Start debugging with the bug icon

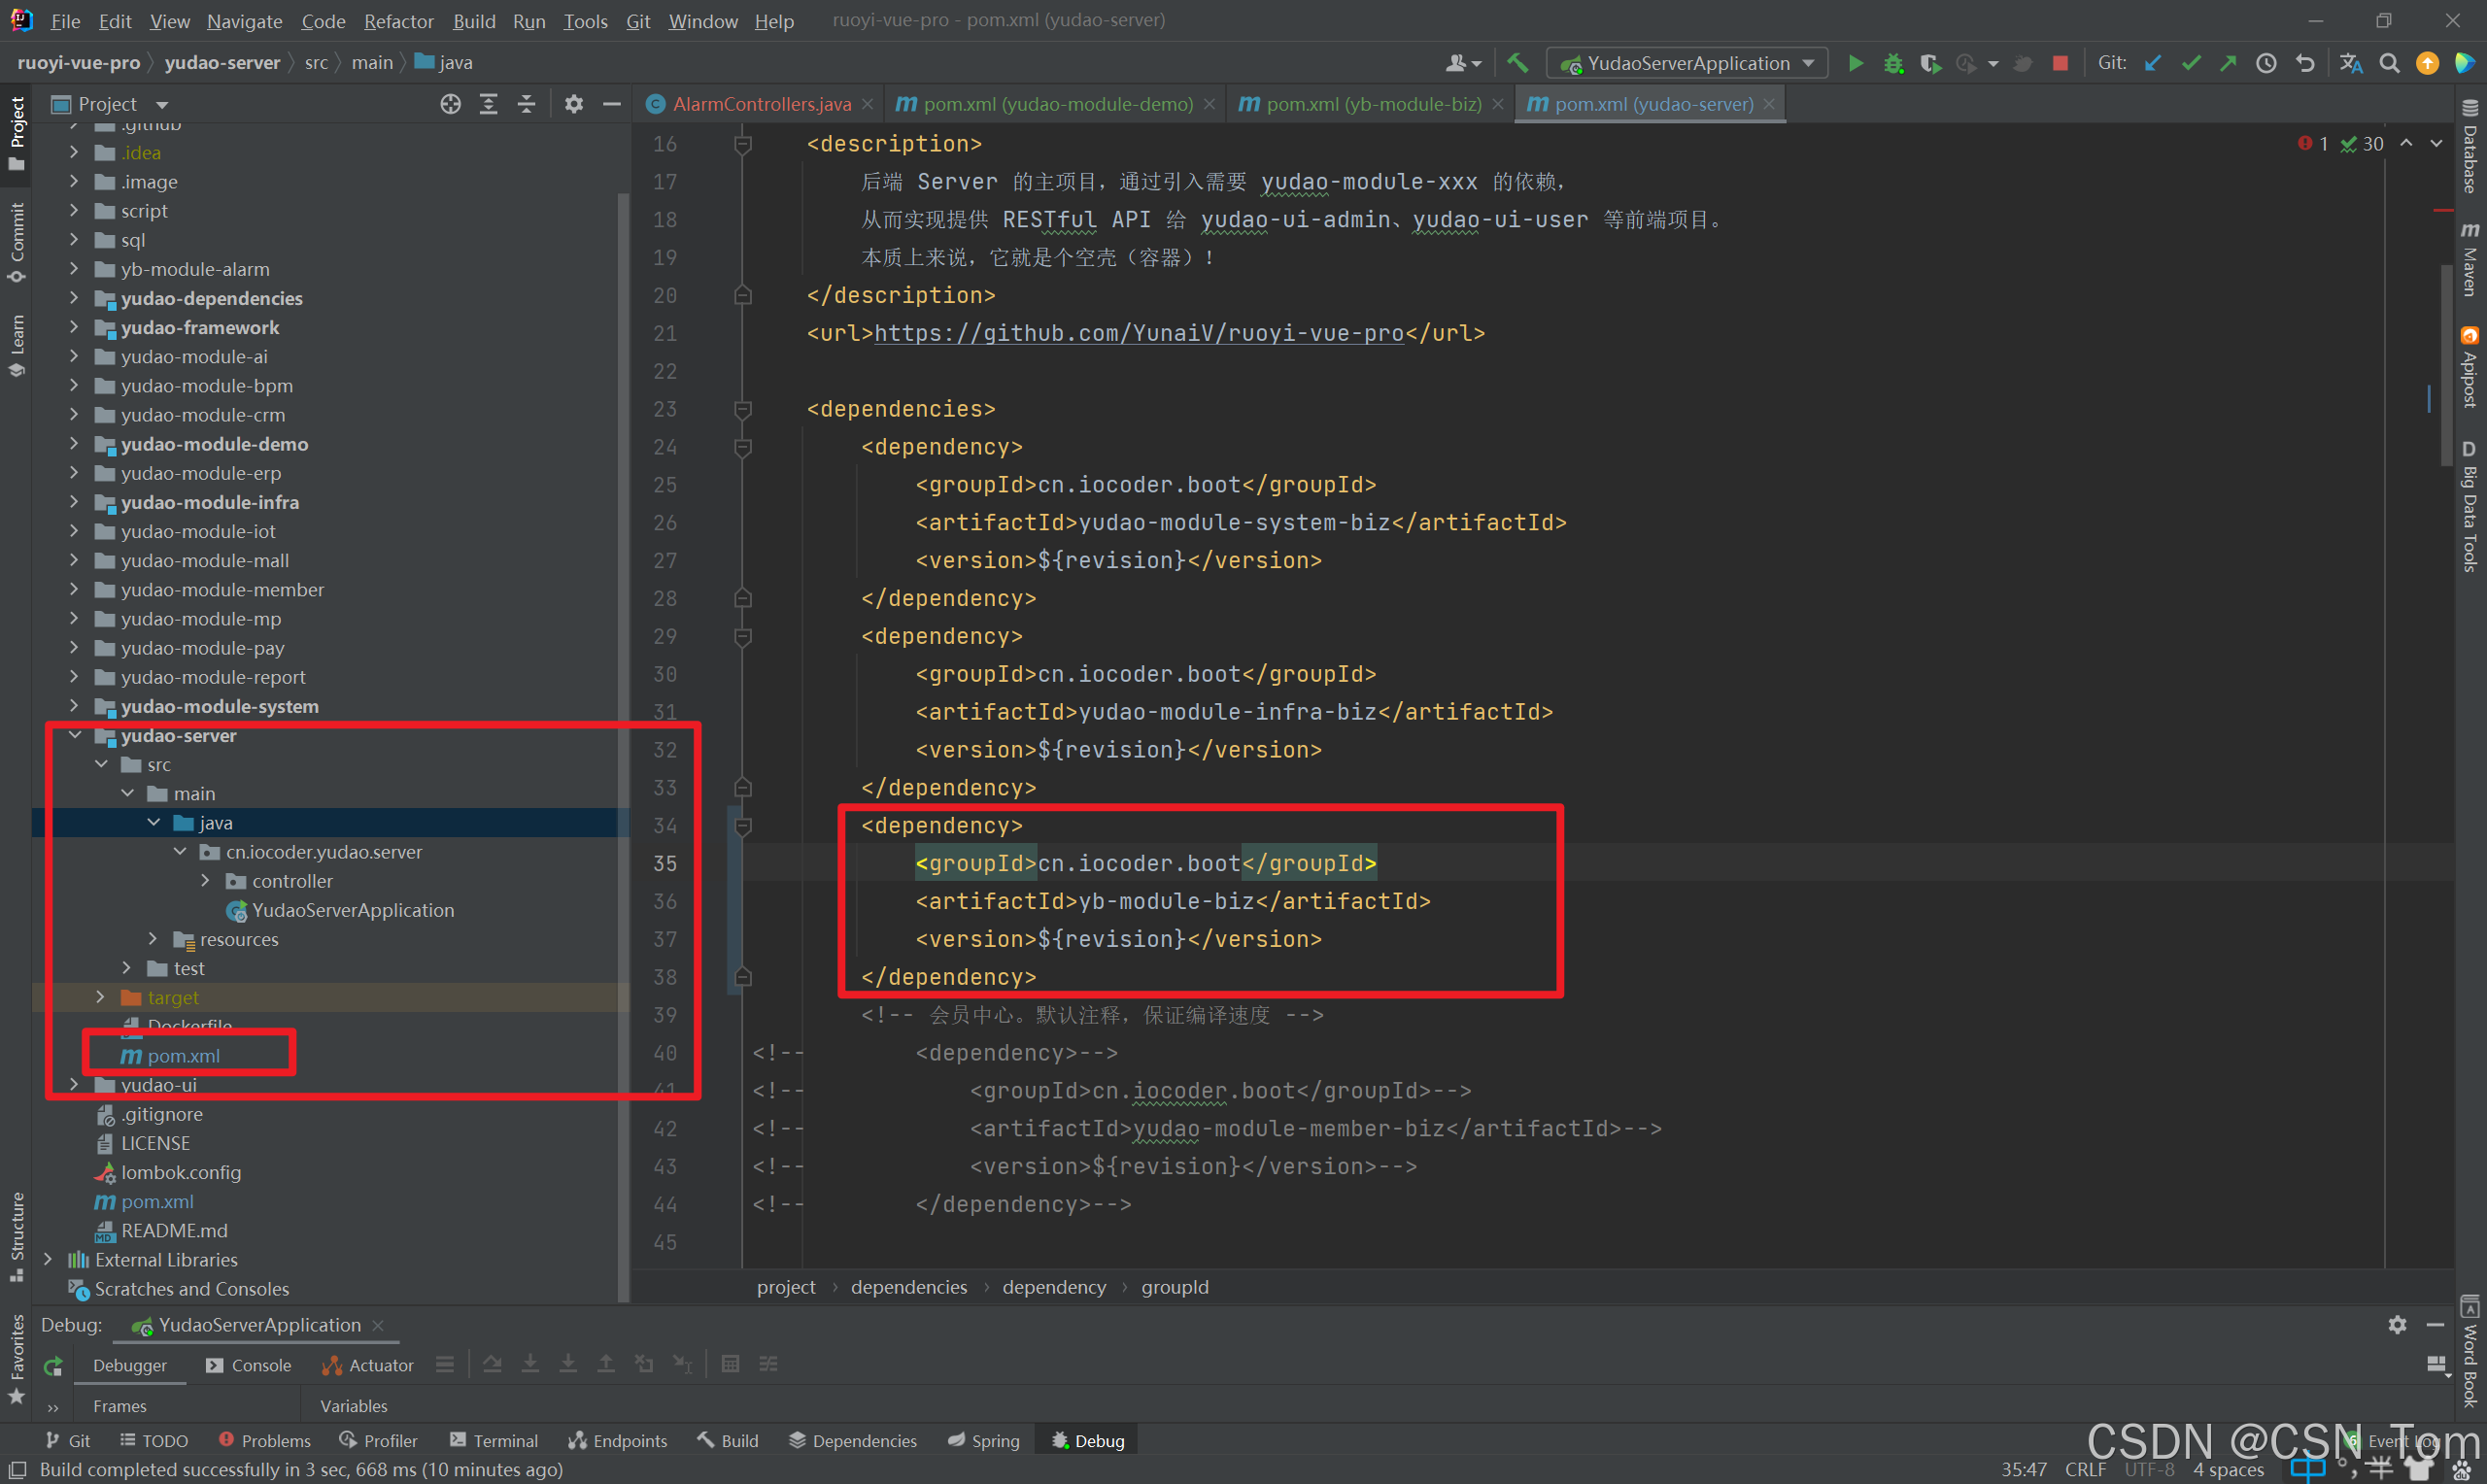coord(1893,63)
